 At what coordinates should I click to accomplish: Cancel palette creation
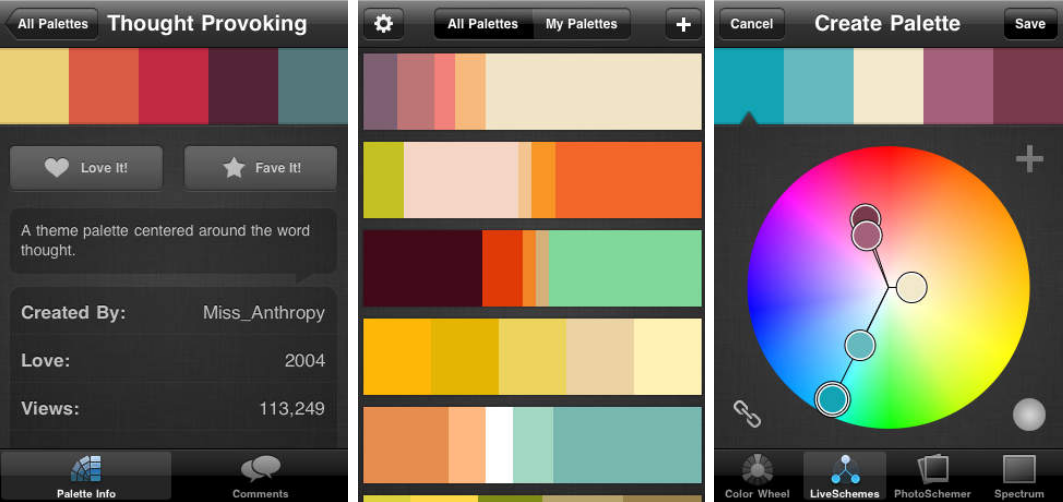[751, 24]
